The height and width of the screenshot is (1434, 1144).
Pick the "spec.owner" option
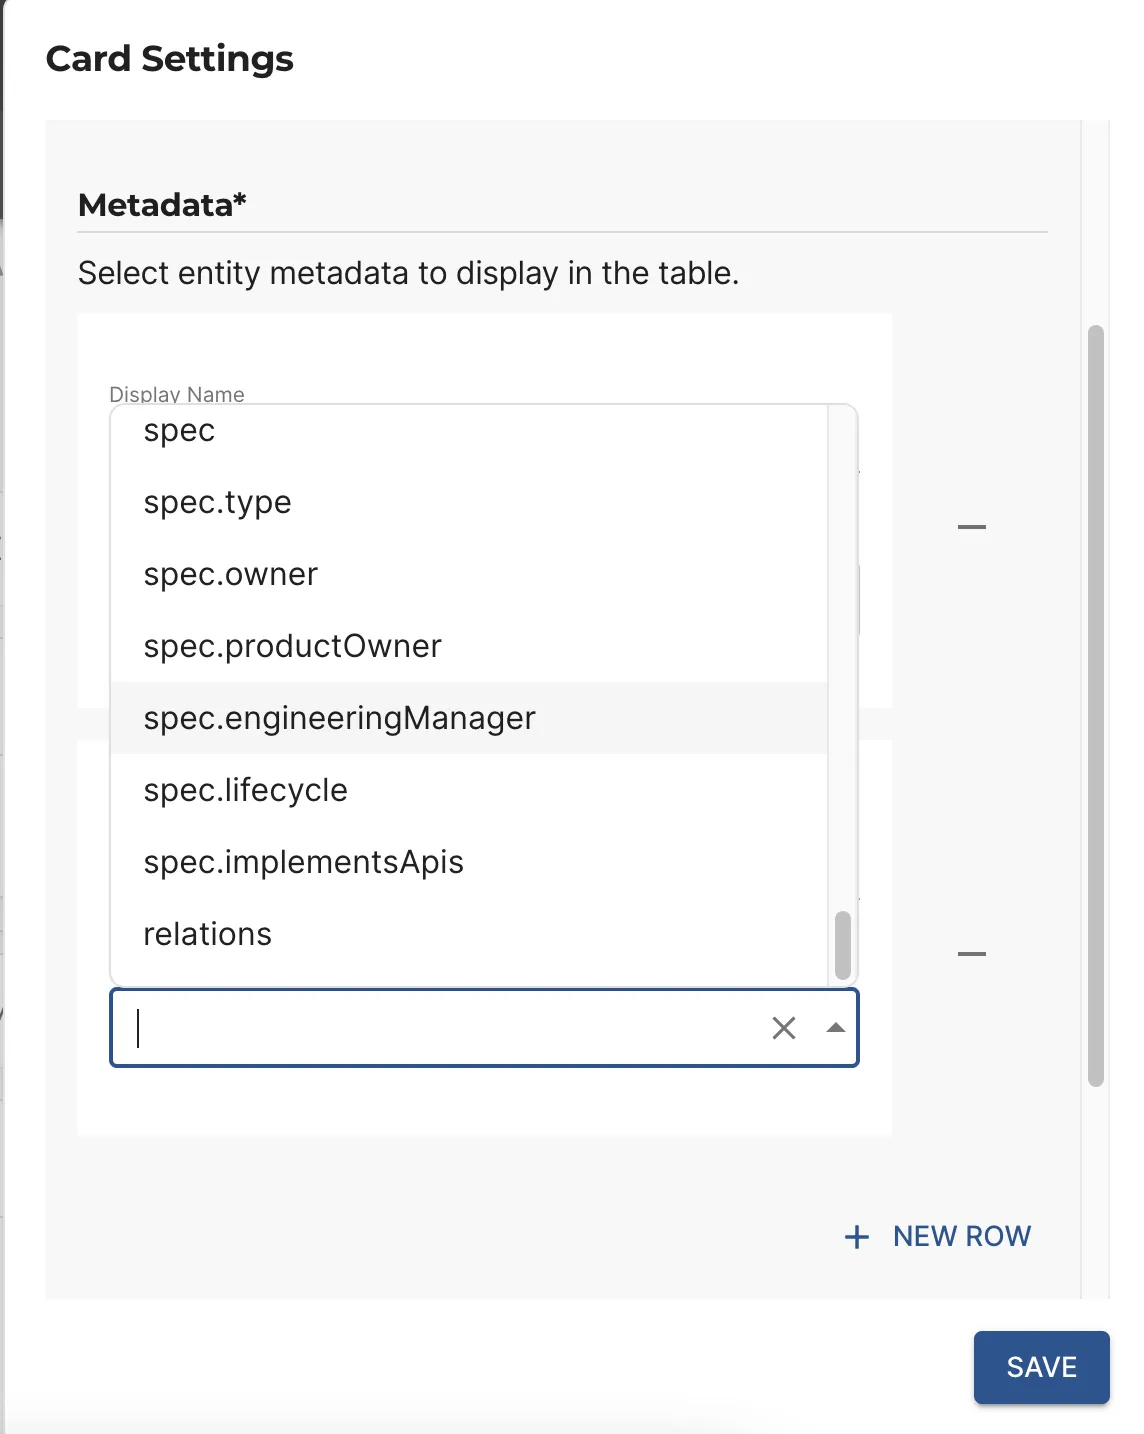tap(231, 575)
